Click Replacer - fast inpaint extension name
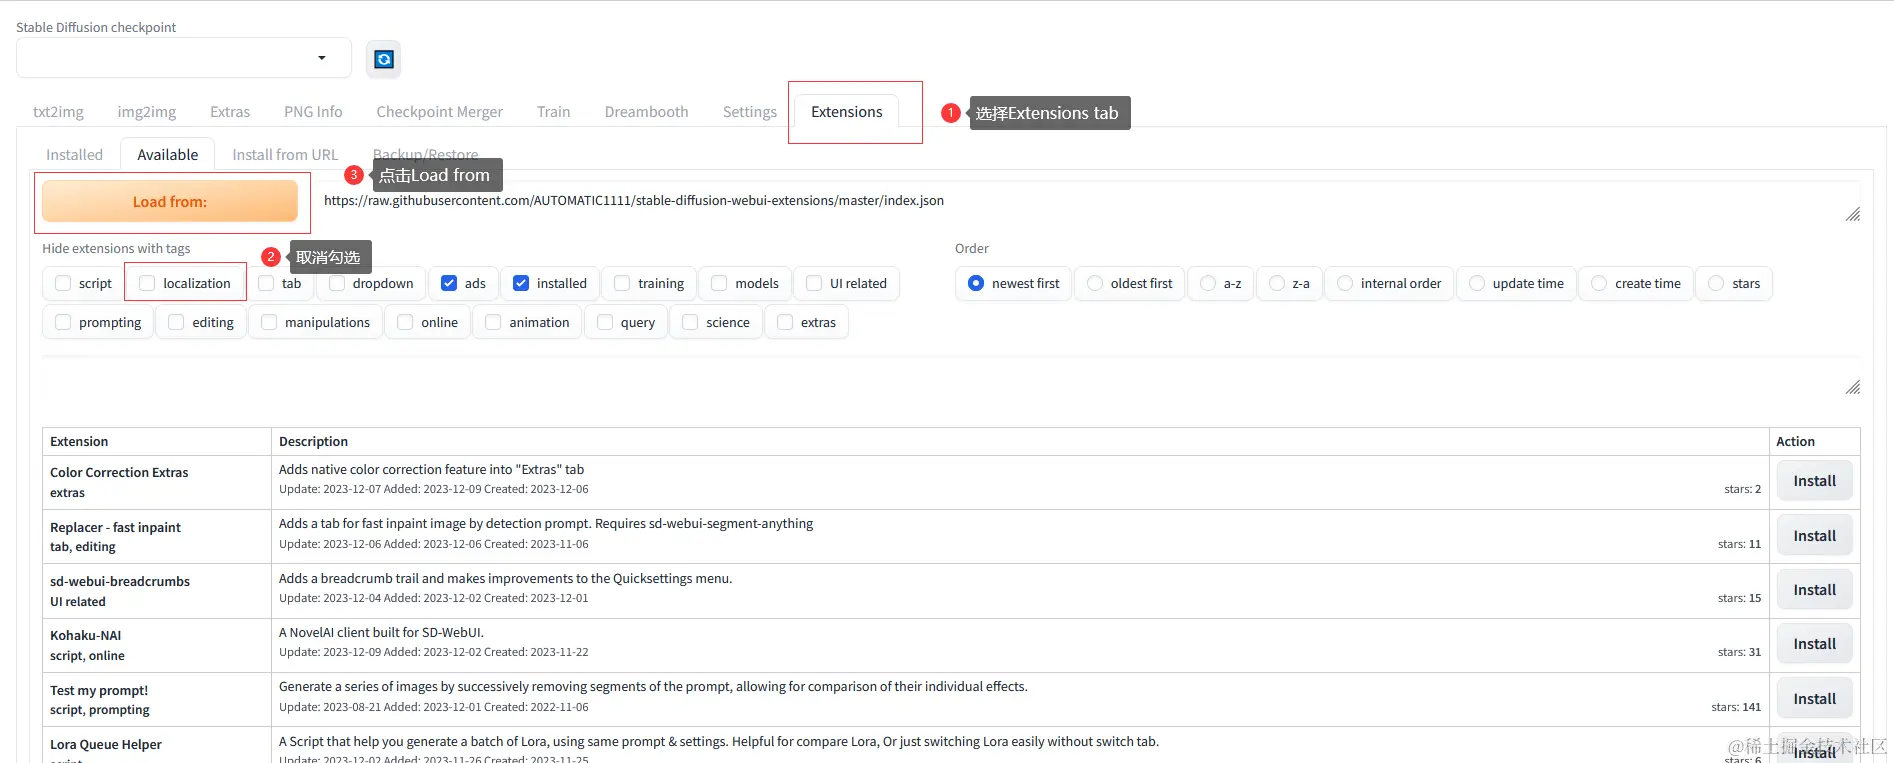 point(115,528)
